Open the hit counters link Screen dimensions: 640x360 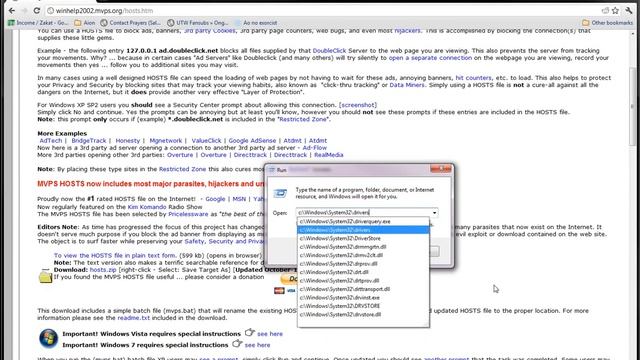[x=473, y=78]
